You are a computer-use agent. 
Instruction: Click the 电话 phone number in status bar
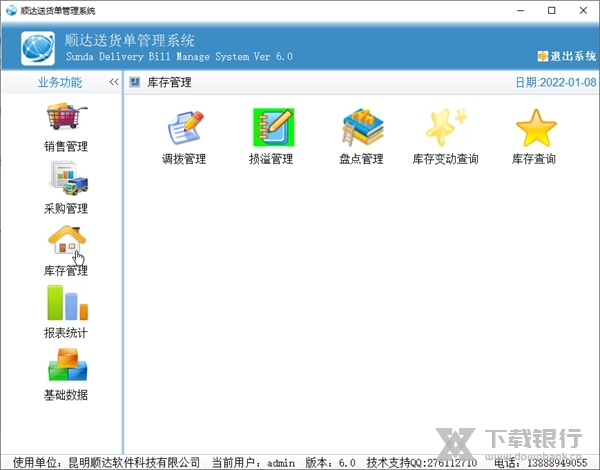(x=540, y=463)
